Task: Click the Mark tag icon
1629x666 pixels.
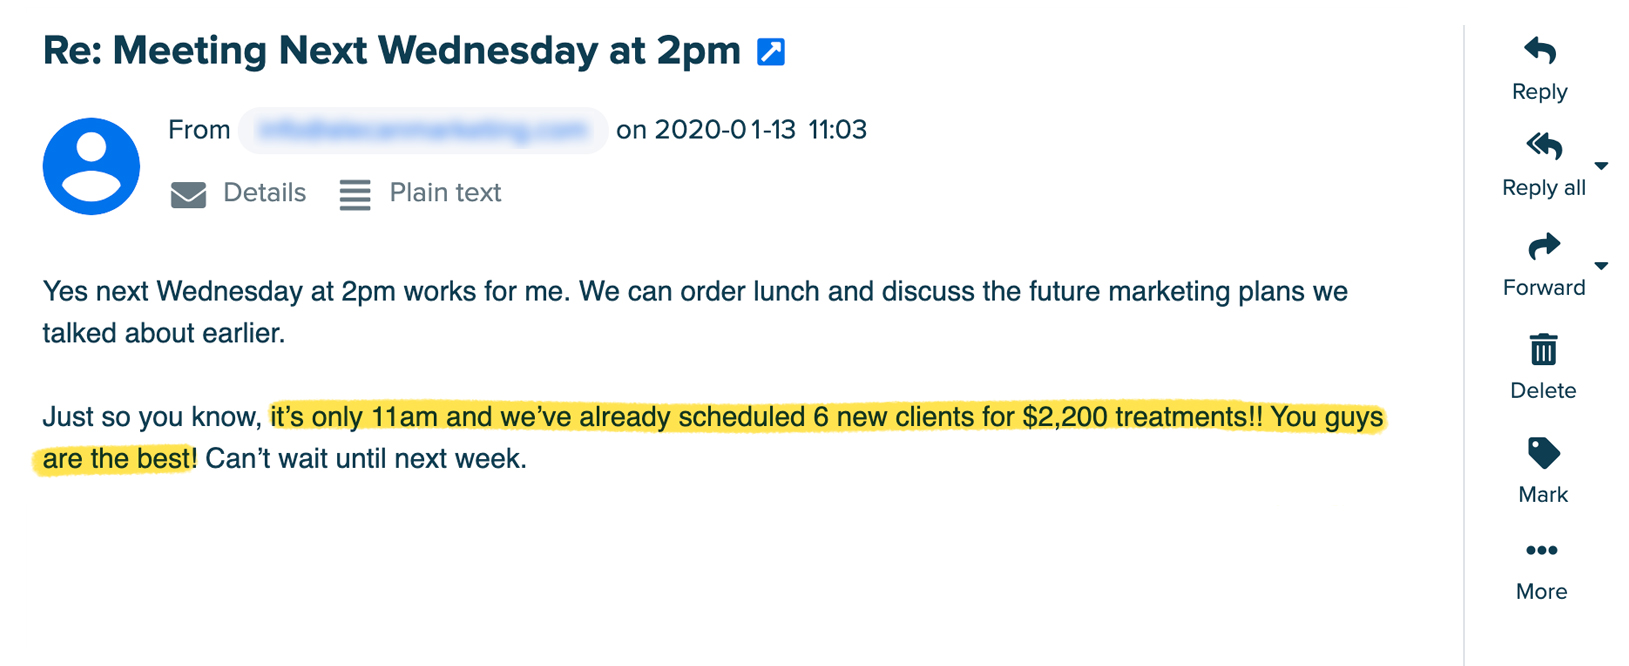Action: click(1543, 453)
